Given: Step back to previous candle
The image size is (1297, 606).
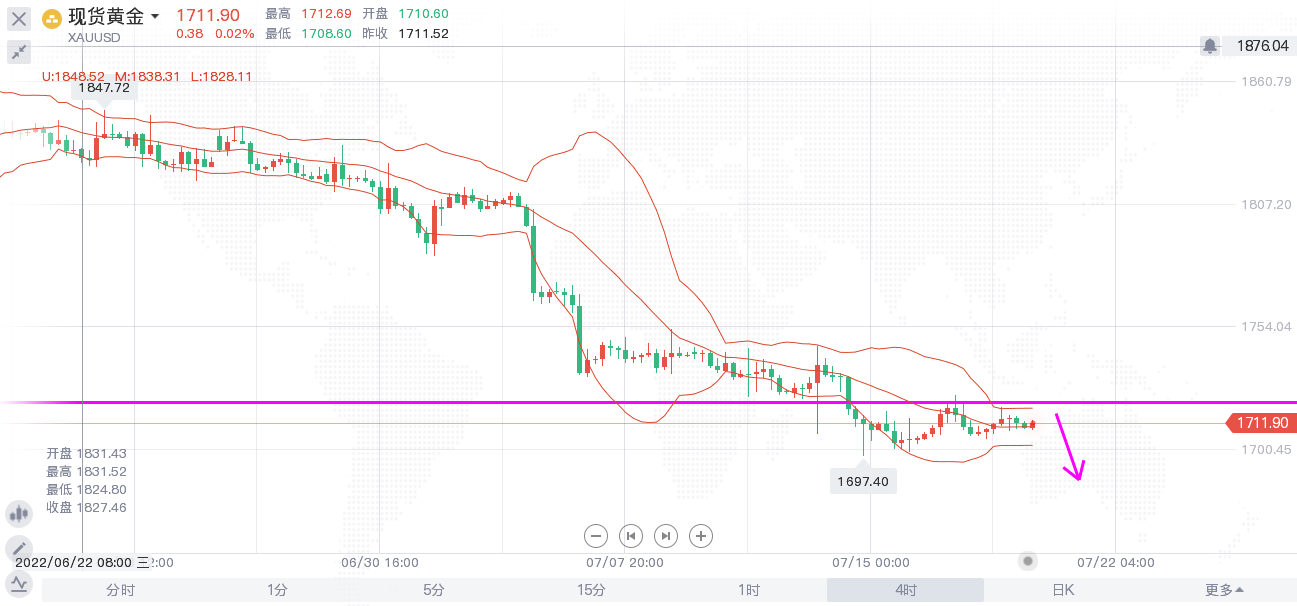Looking at the screenshot, I should (x=631, y=536).
